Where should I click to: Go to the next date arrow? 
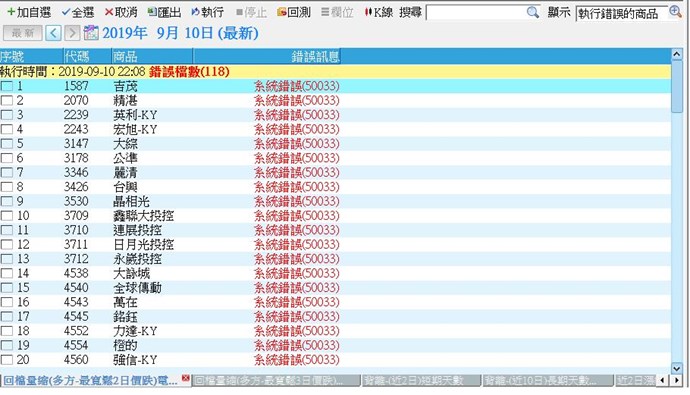click(72, 33)
